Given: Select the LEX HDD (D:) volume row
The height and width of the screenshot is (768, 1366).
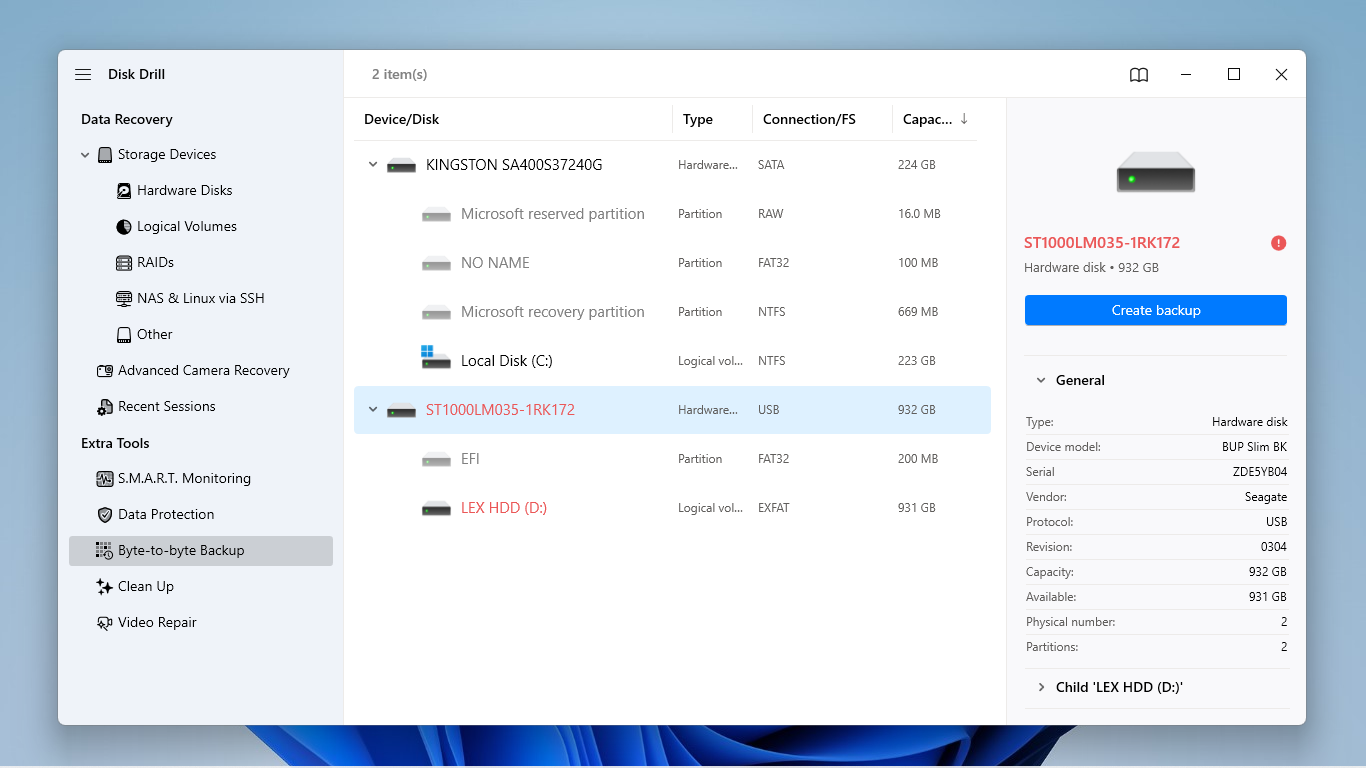Looking at the screenshot, I should pos(672,508).
